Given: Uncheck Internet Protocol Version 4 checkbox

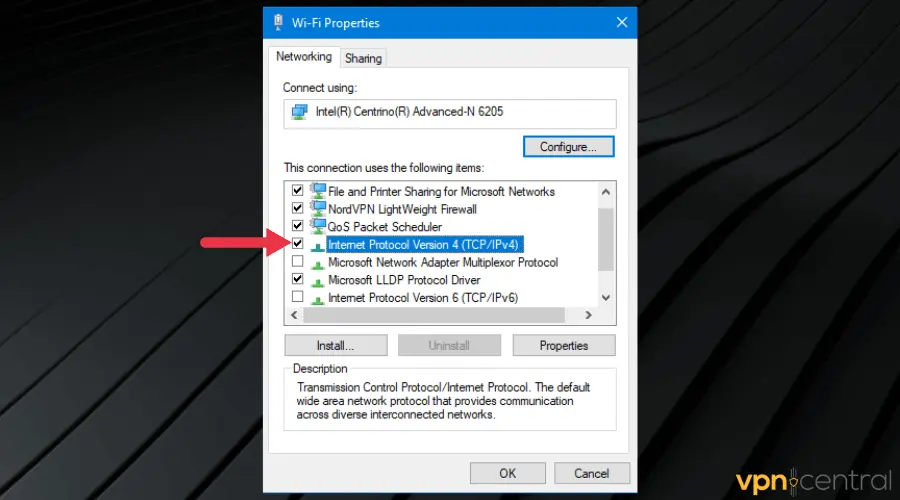Looking at the screenshot, I should point(297,244).
